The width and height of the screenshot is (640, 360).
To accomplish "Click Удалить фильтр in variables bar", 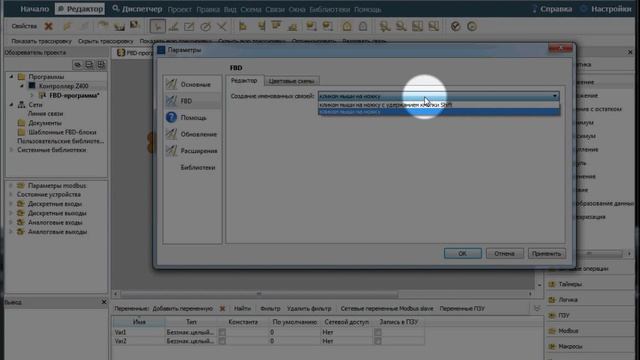I will click(x=309, y=309).
